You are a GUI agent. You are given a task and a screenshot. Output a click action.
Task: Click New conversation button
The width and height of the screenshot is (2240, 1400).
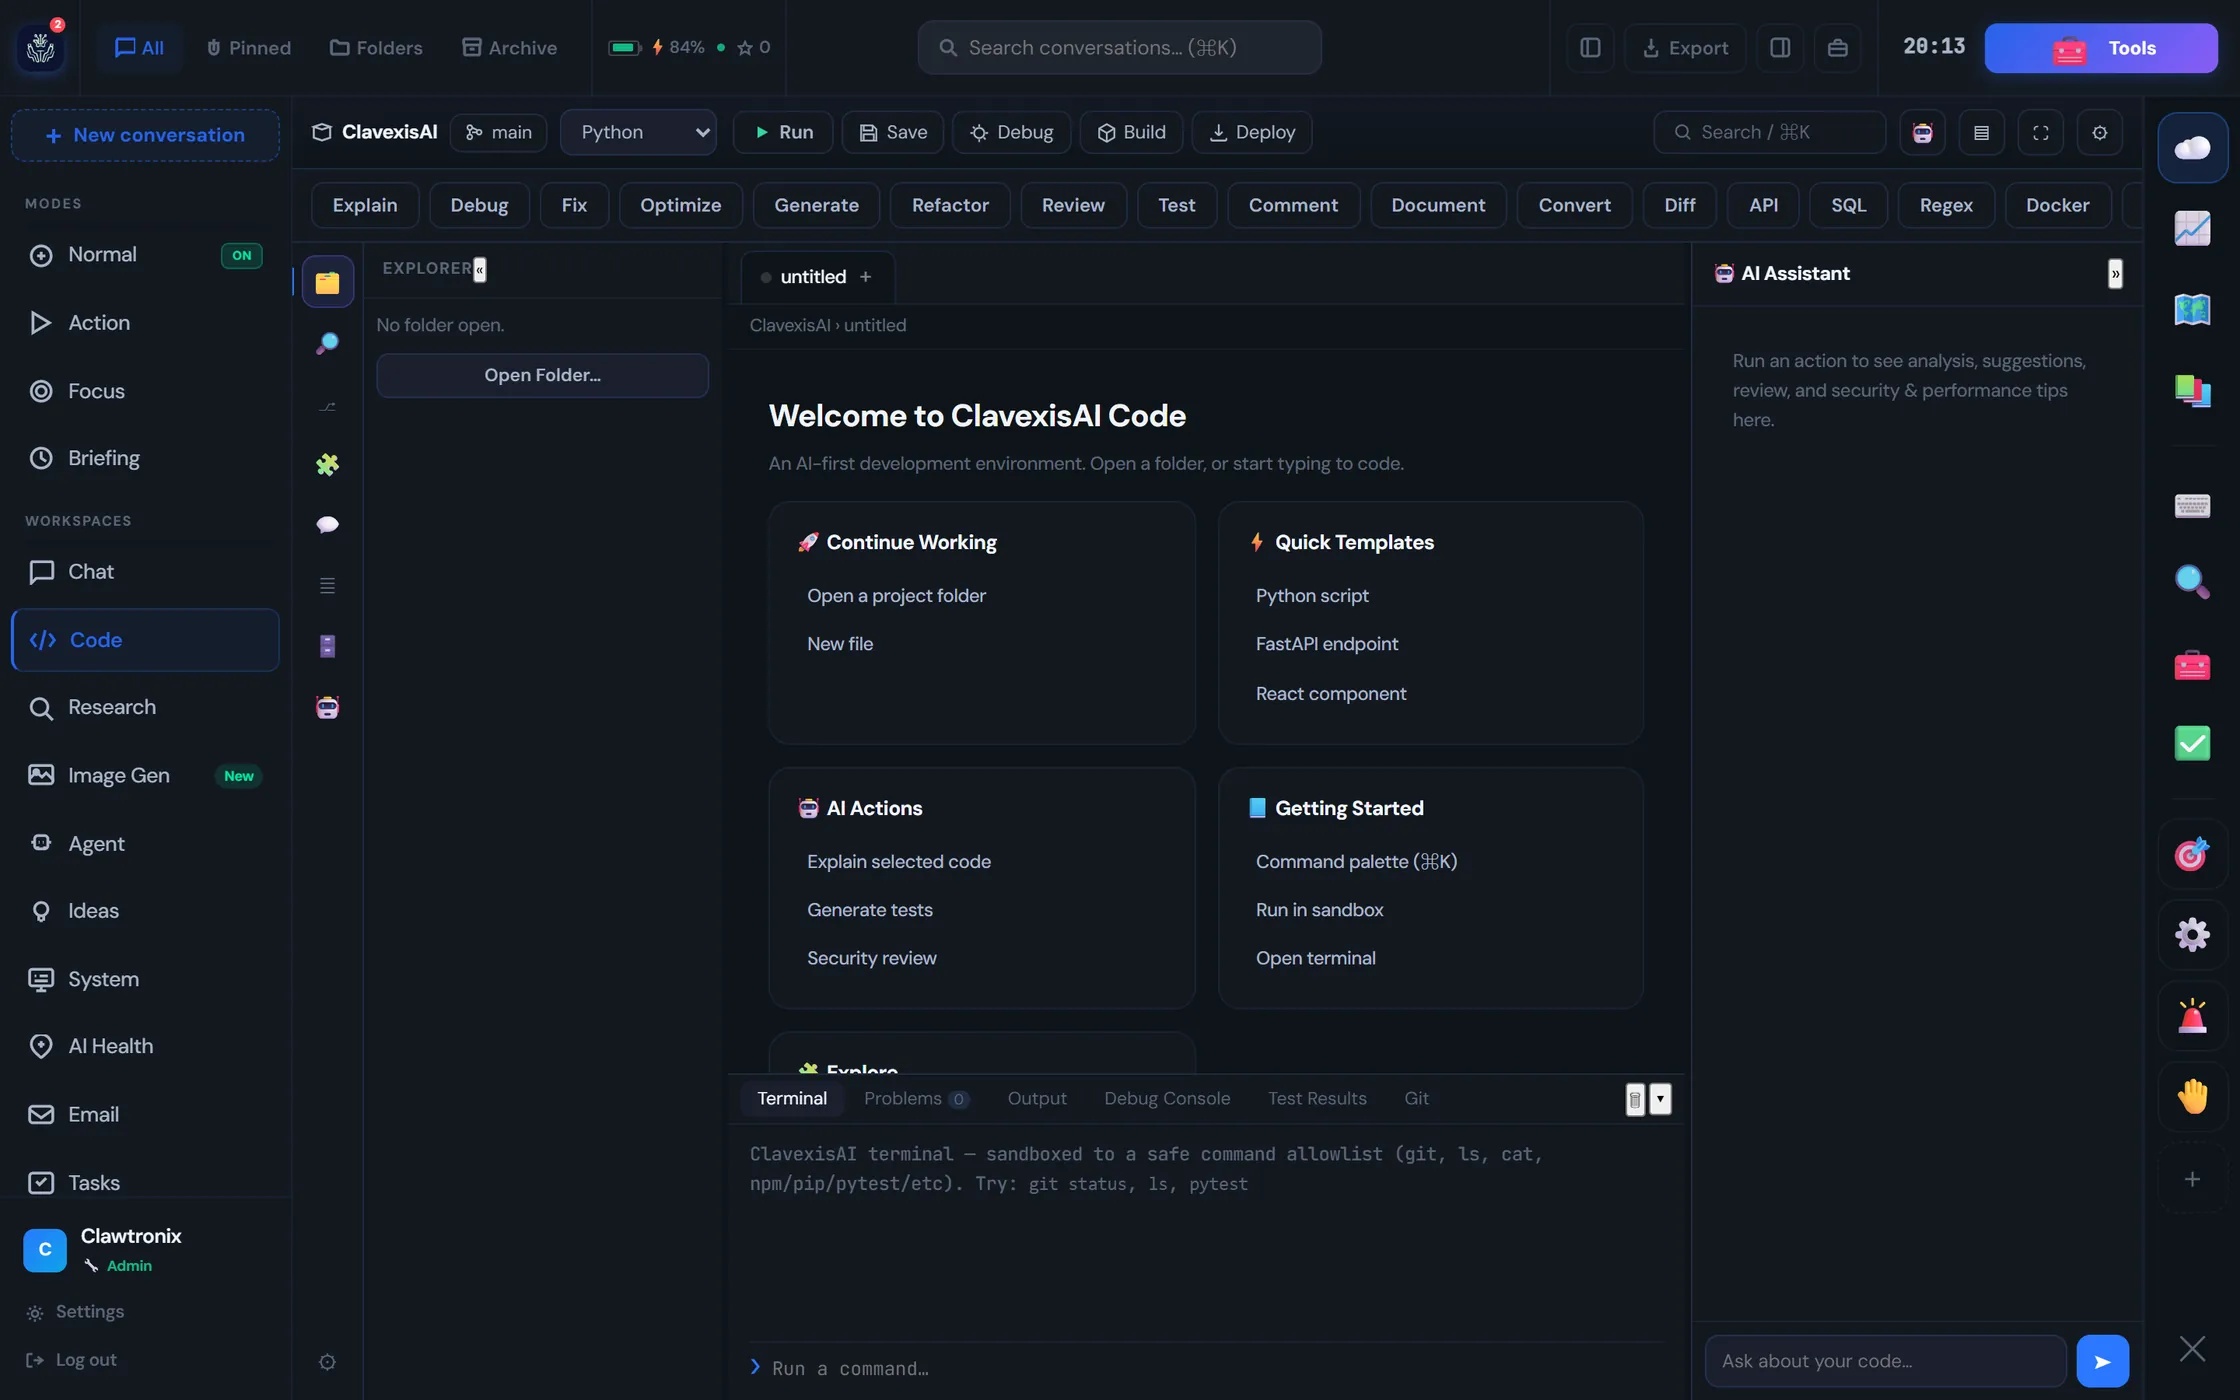(145, 135)
